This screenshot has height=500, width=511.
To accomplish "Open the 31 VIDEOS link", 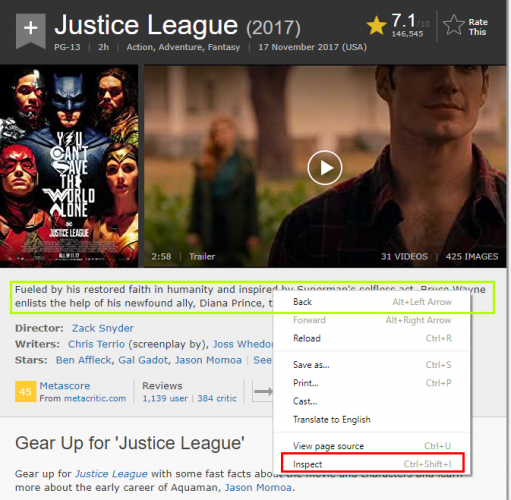I will (x=404, y=256).
